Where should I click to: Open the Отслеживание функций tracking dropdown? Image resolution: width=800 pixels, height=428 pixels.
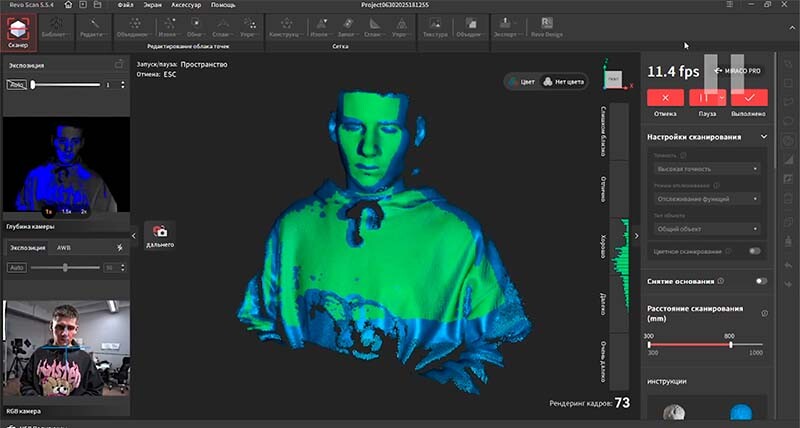(x=707, y=199)
